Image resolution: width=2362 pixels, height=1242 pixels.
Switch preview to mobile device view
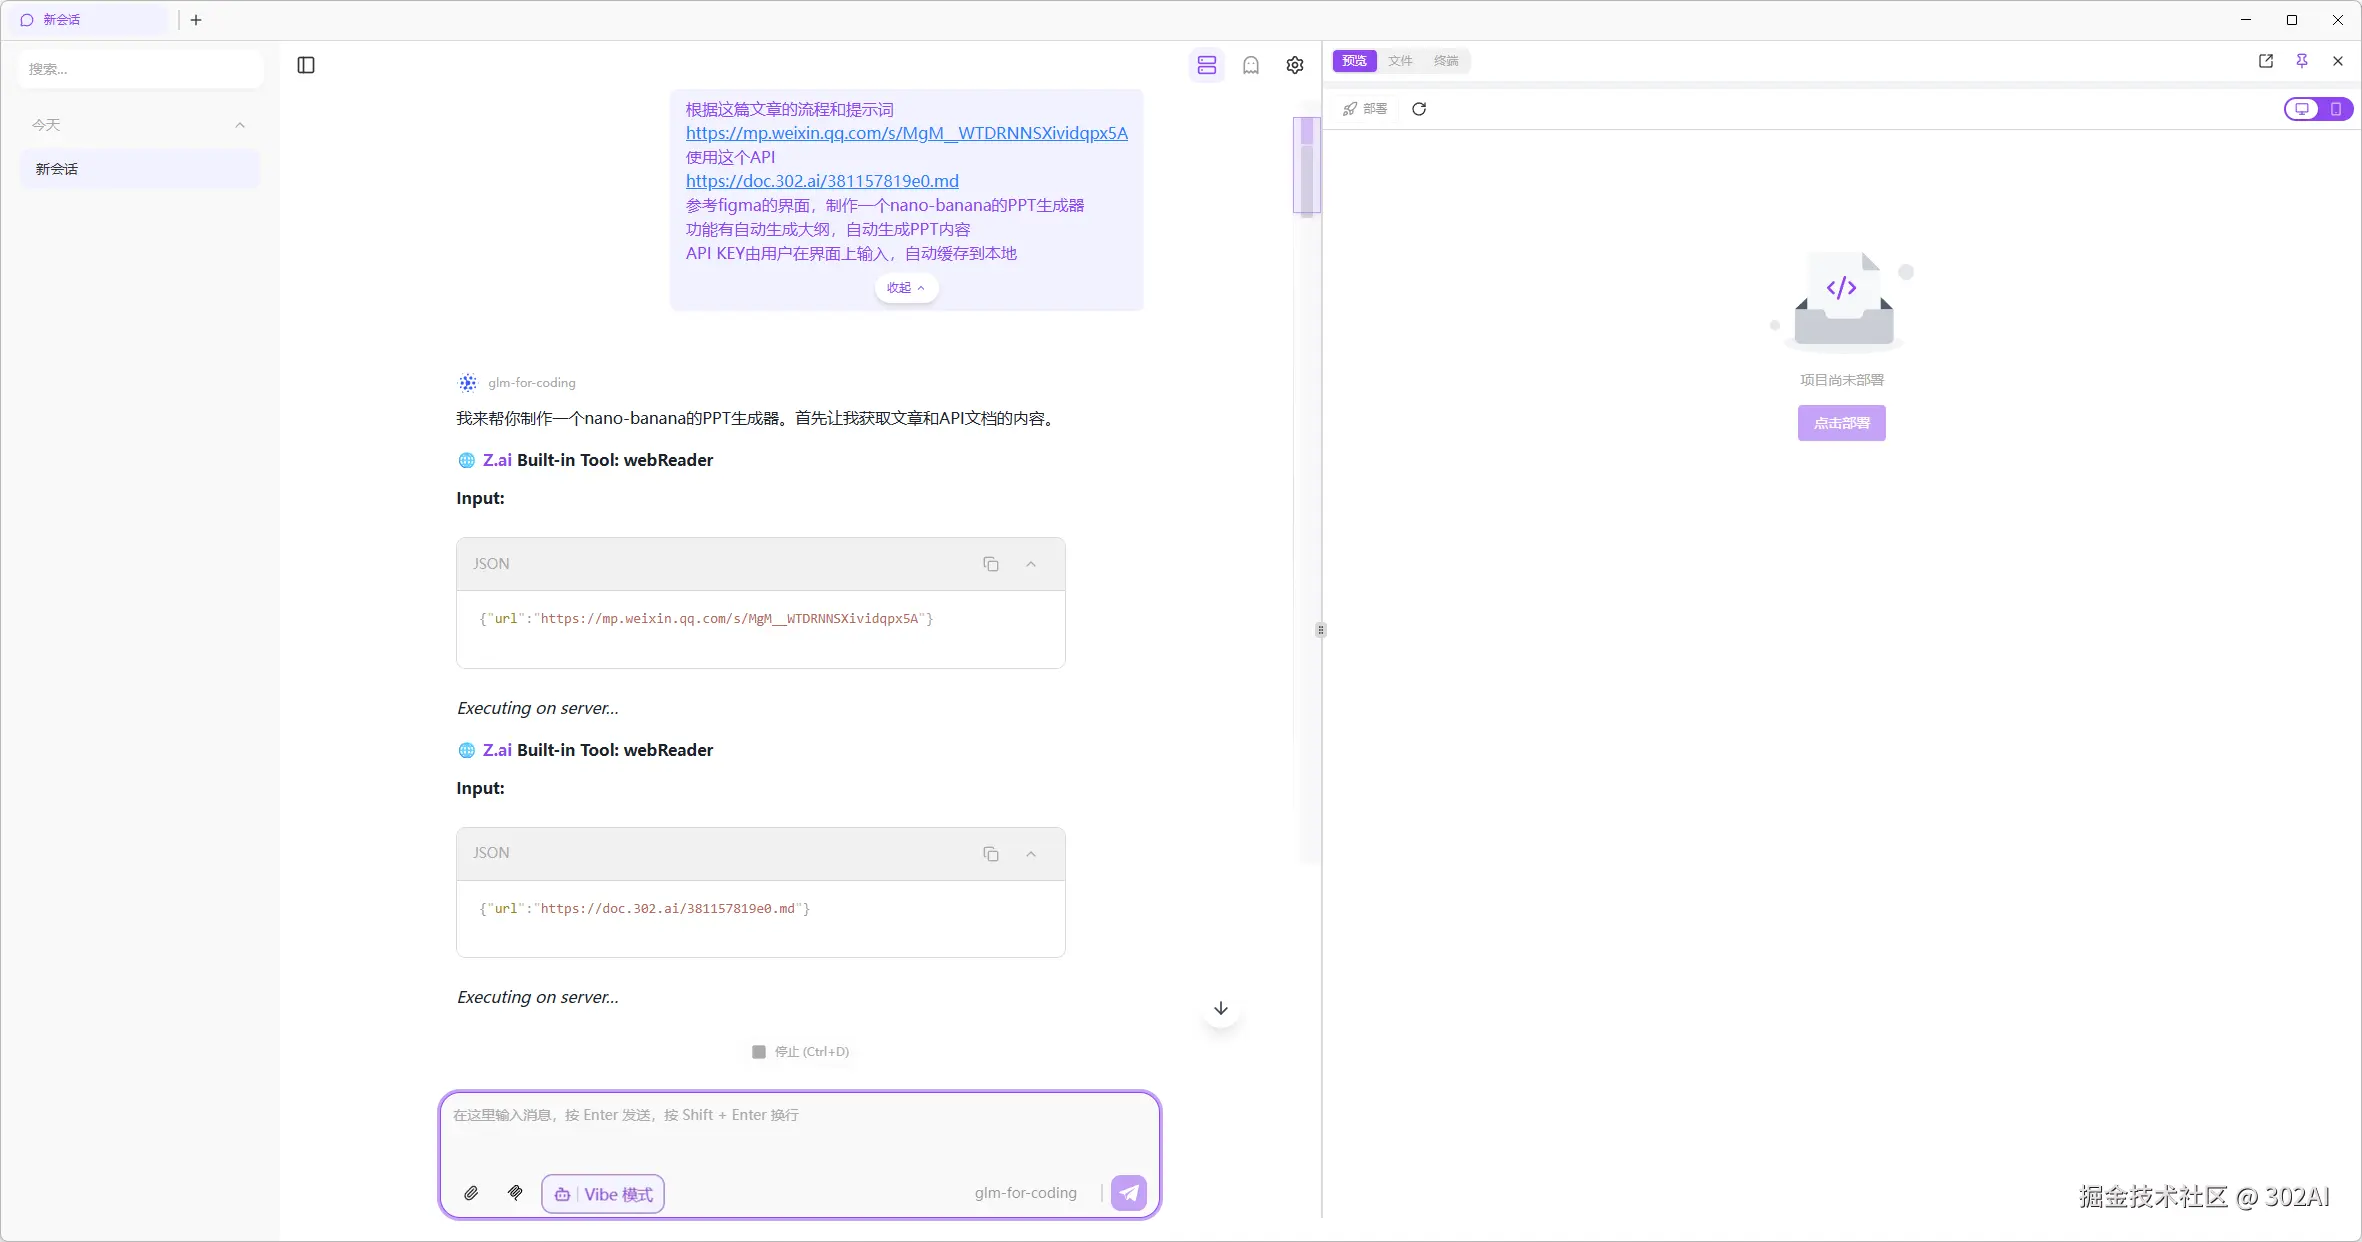(x=2336, y=109)
